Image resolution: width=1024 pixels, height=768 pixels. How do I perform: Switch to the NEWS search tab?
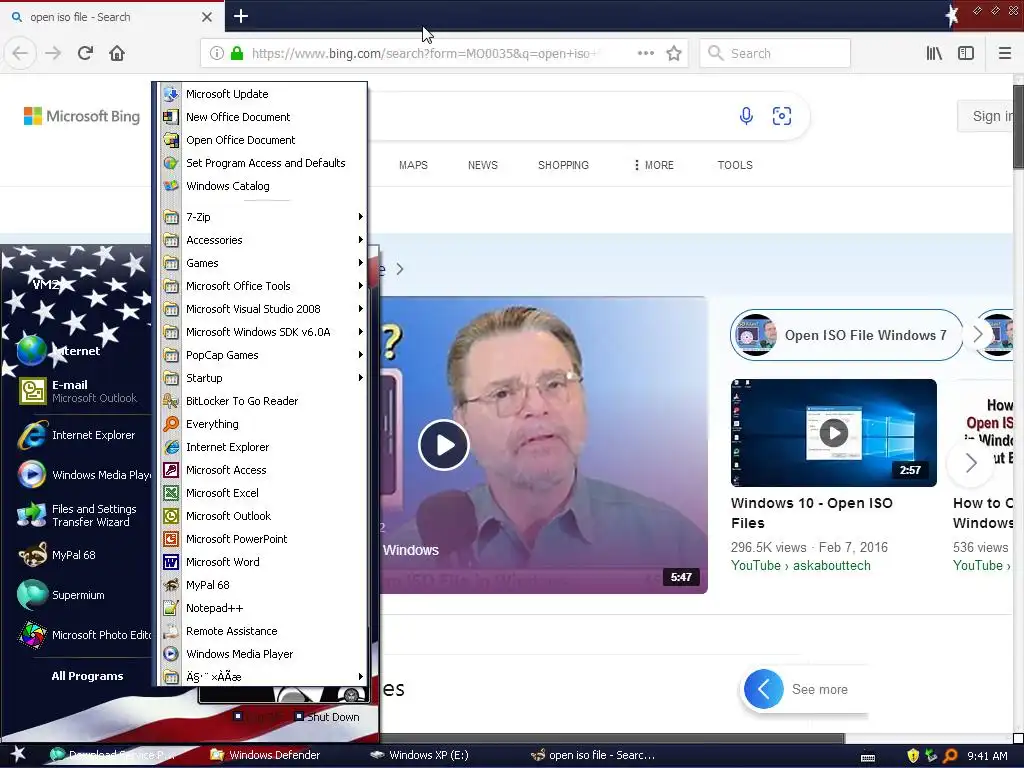(483, 165)
